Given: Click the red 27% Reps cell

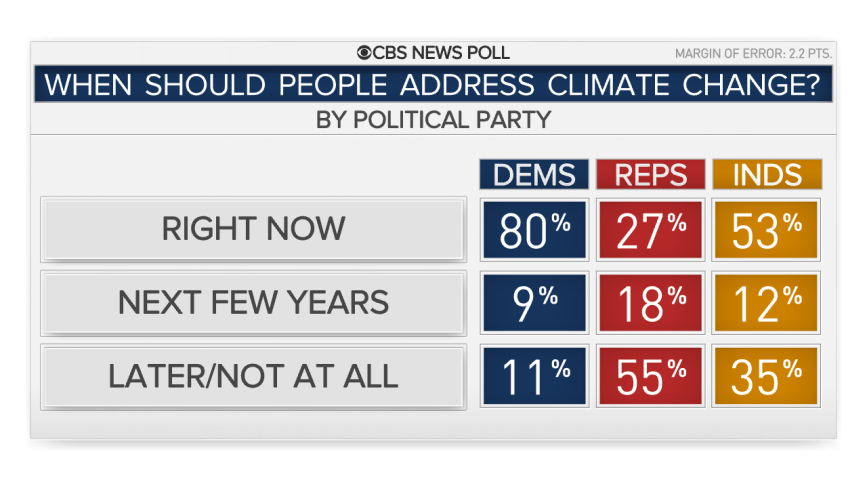Looking at the screenshot, I should 651,230.
